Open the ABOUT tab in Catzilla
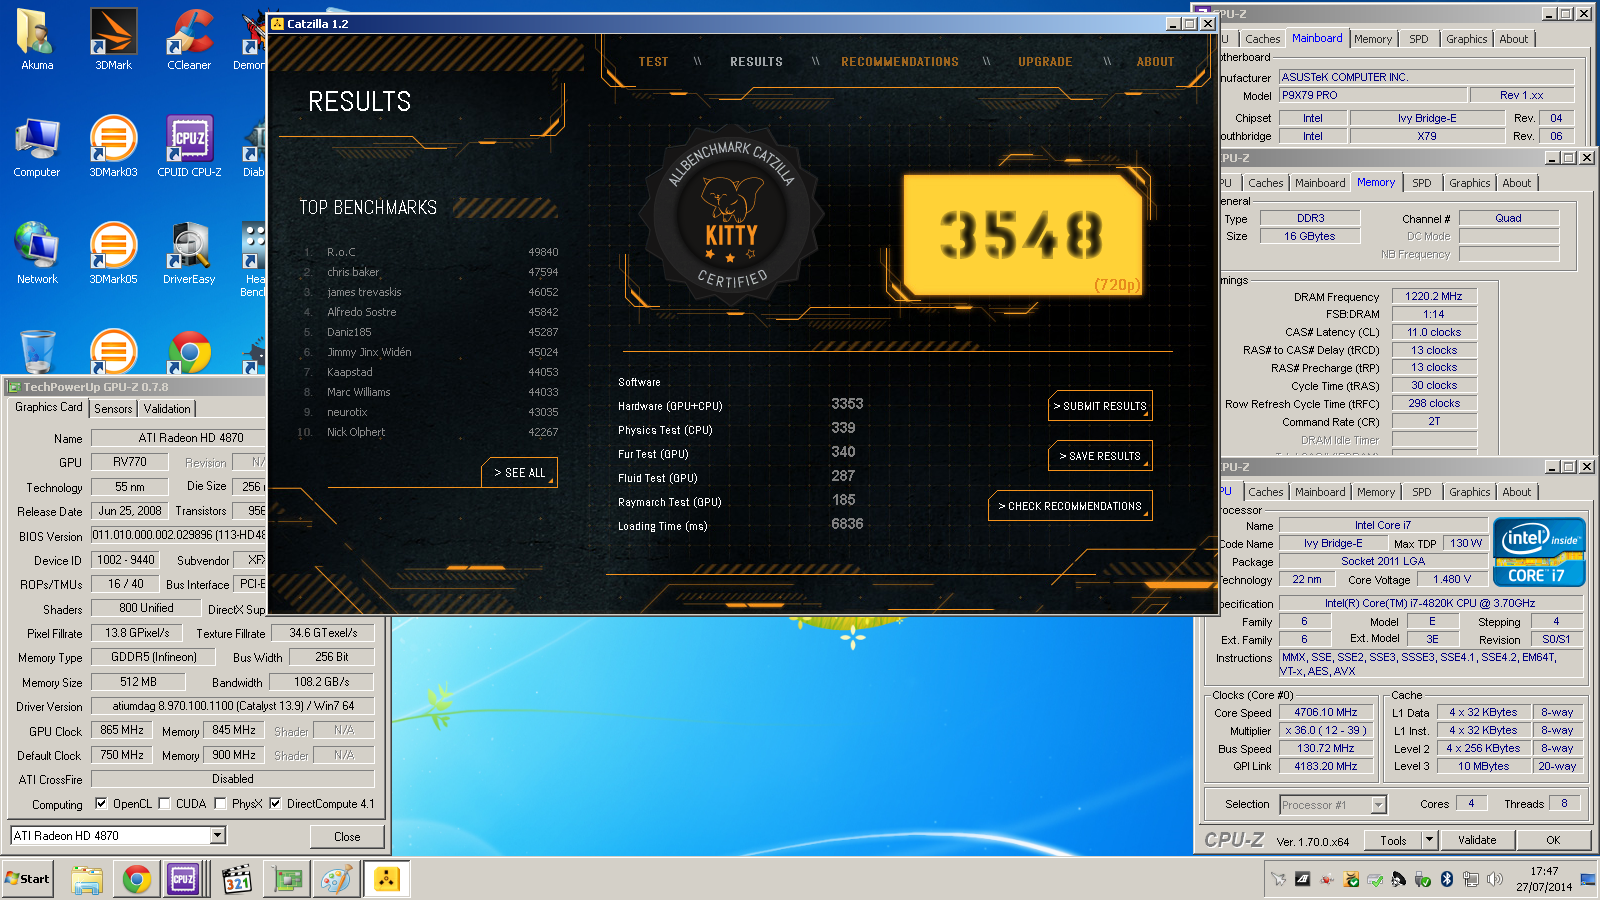This screenshot has width=1600, height=900. tap(1155, 62)
